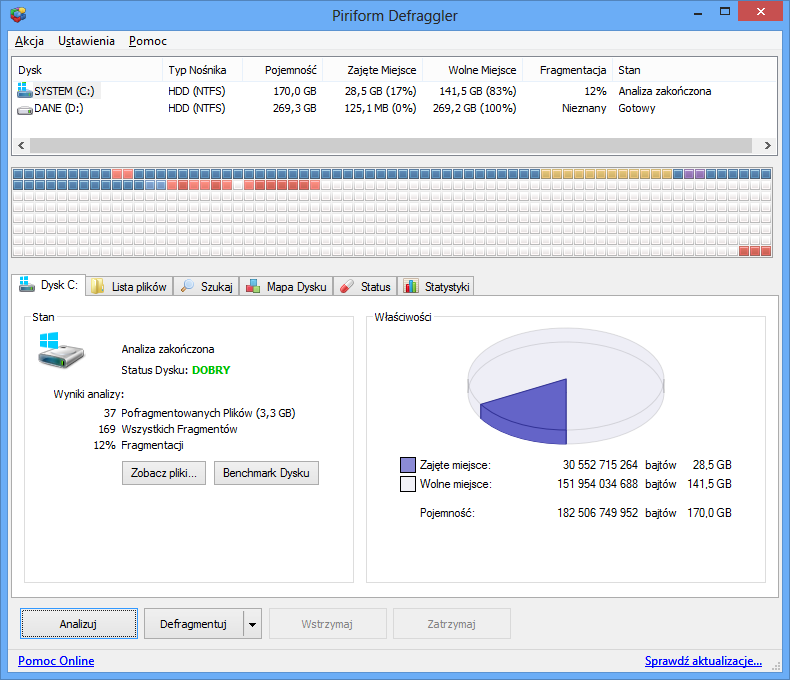Screen dimensions: 790x680
Task: Click 'Analiza zakończona' in the SYSTEM (C:) row
Action: [x=665, y=91]
